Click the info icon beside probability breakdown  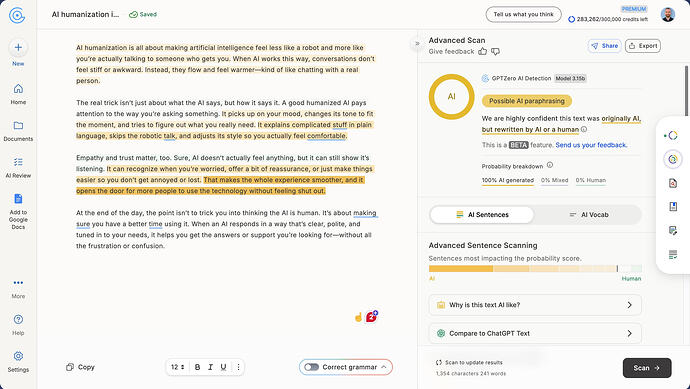click(550, 165)
